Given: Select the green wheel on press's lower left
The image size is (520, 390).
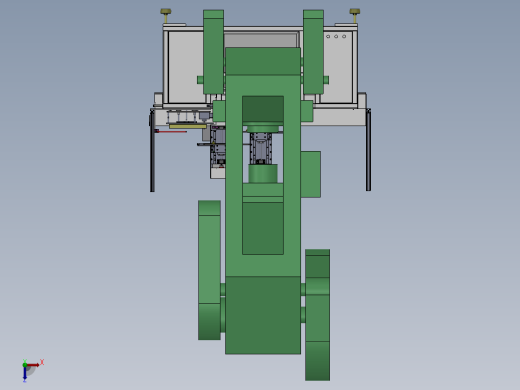Looking at the screenshot, I should click(209, 270).
